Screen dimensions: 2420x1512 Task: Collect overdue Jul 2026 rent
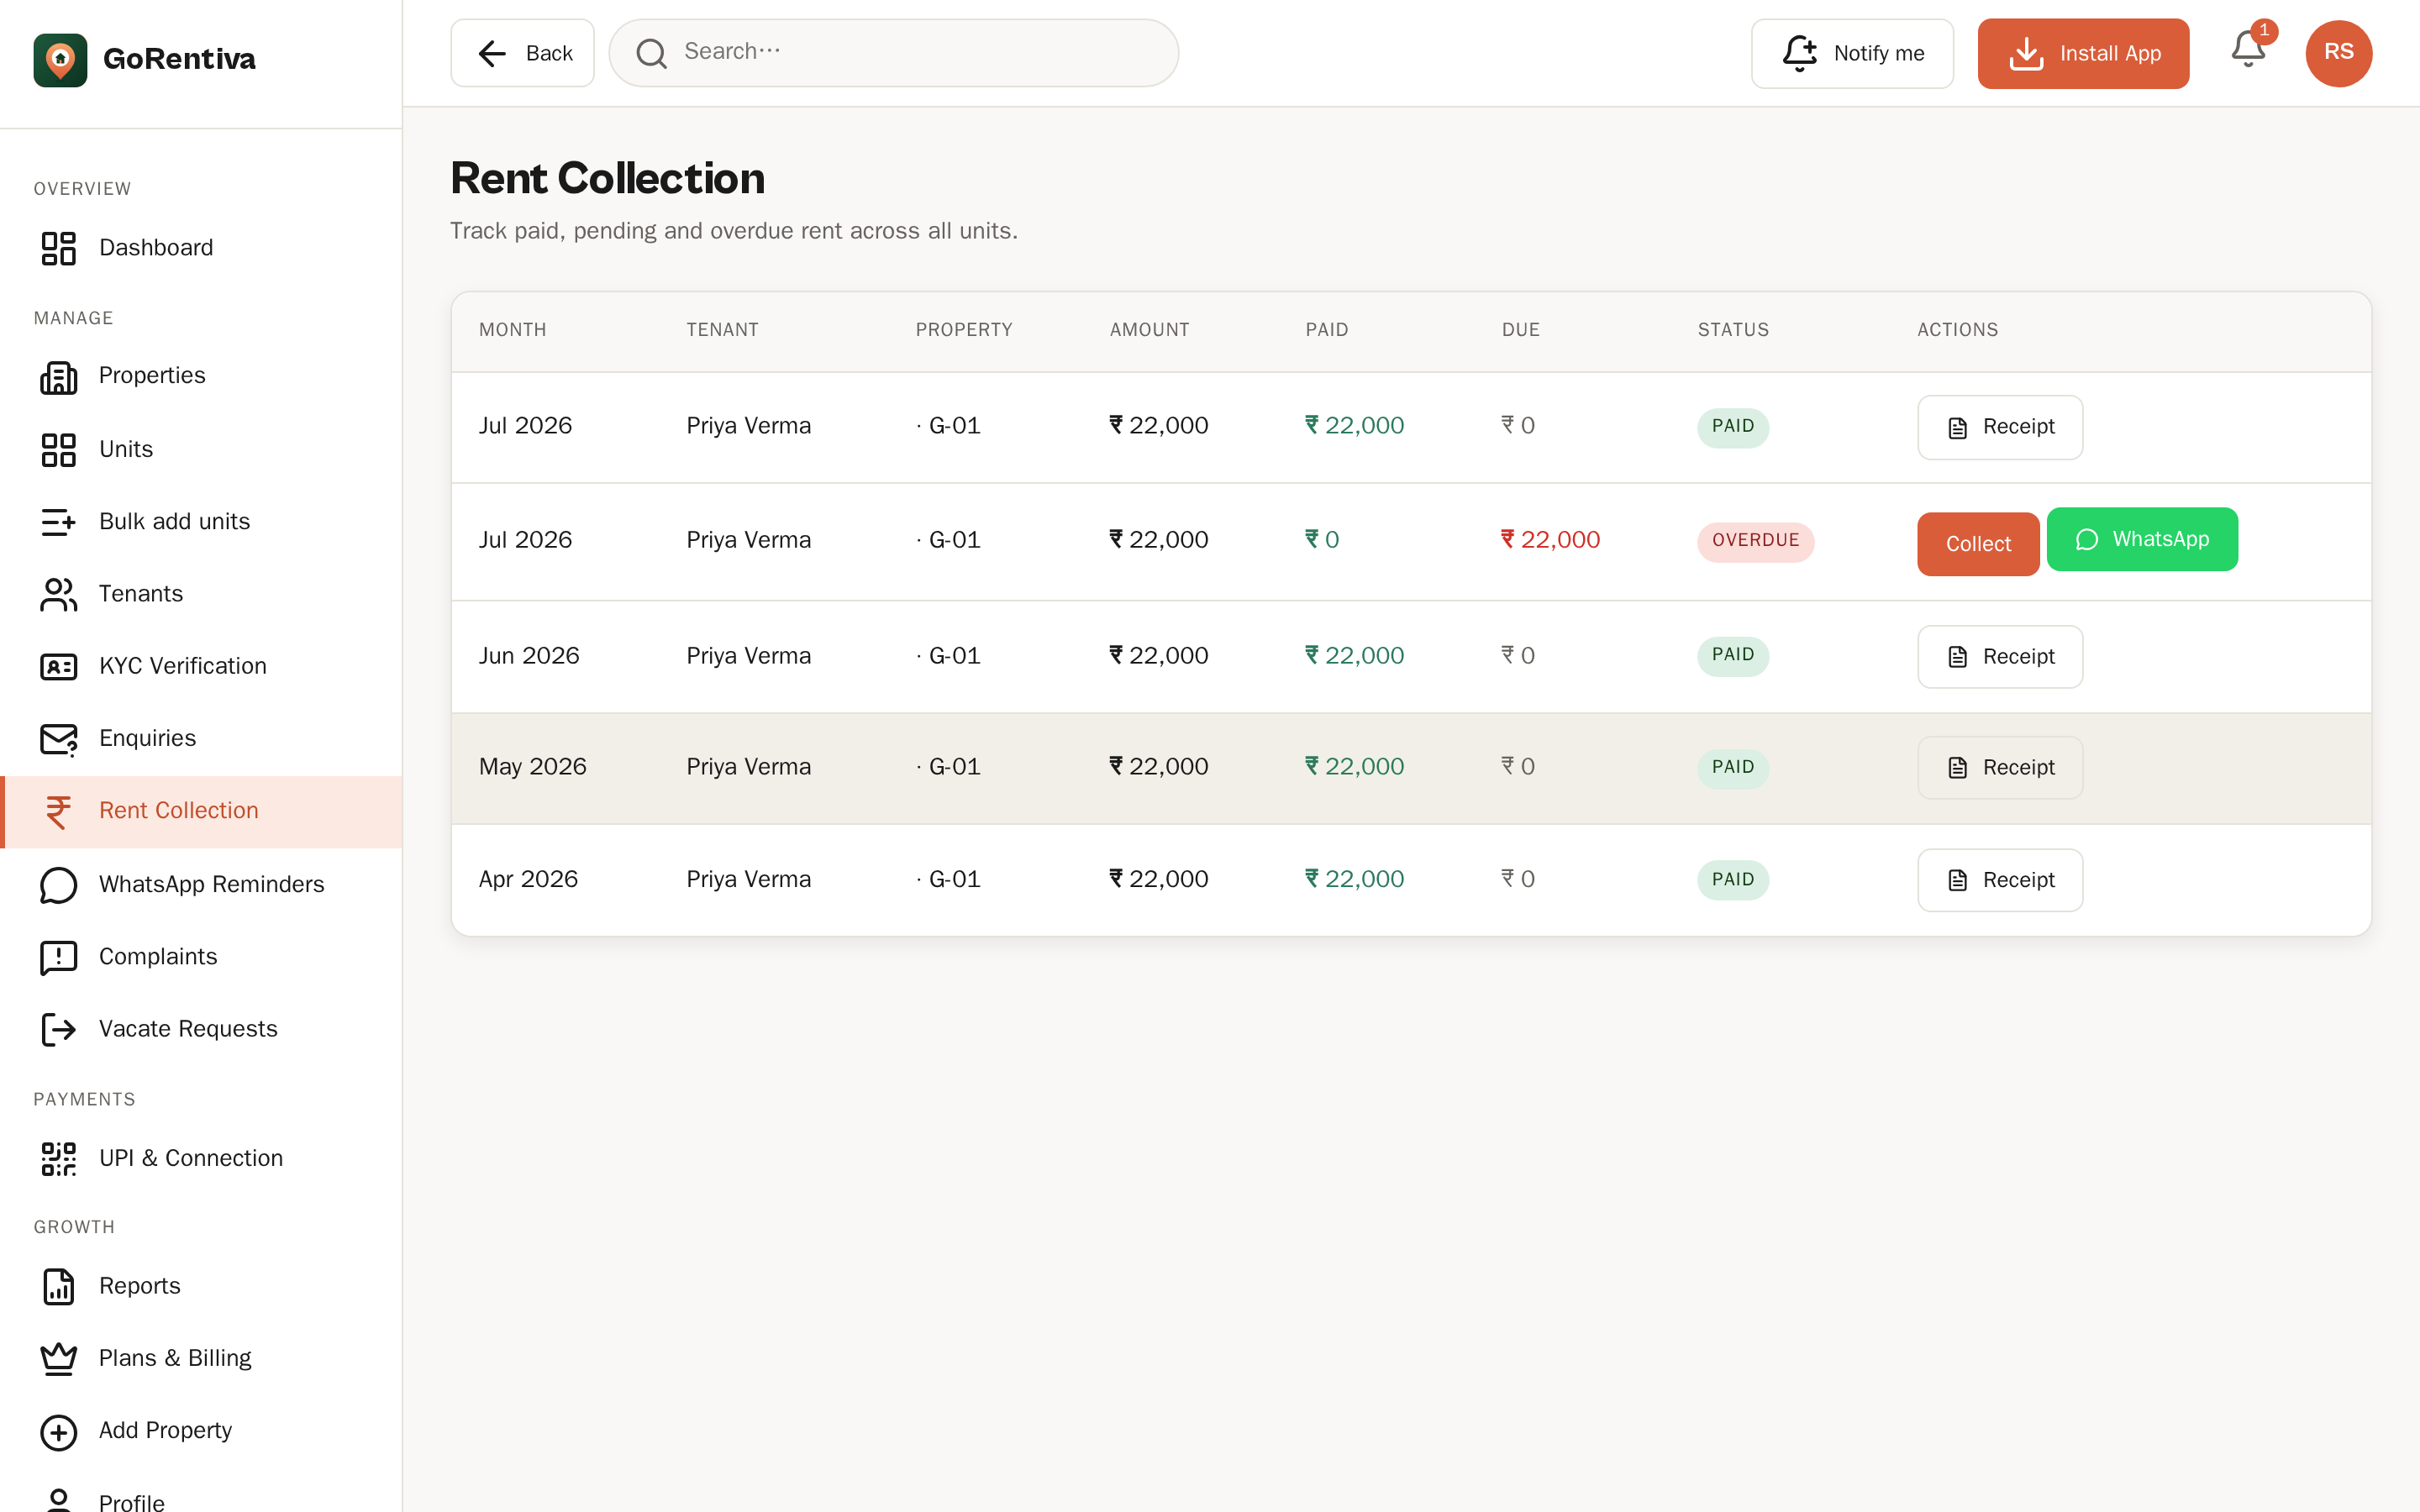(1978, 544)
